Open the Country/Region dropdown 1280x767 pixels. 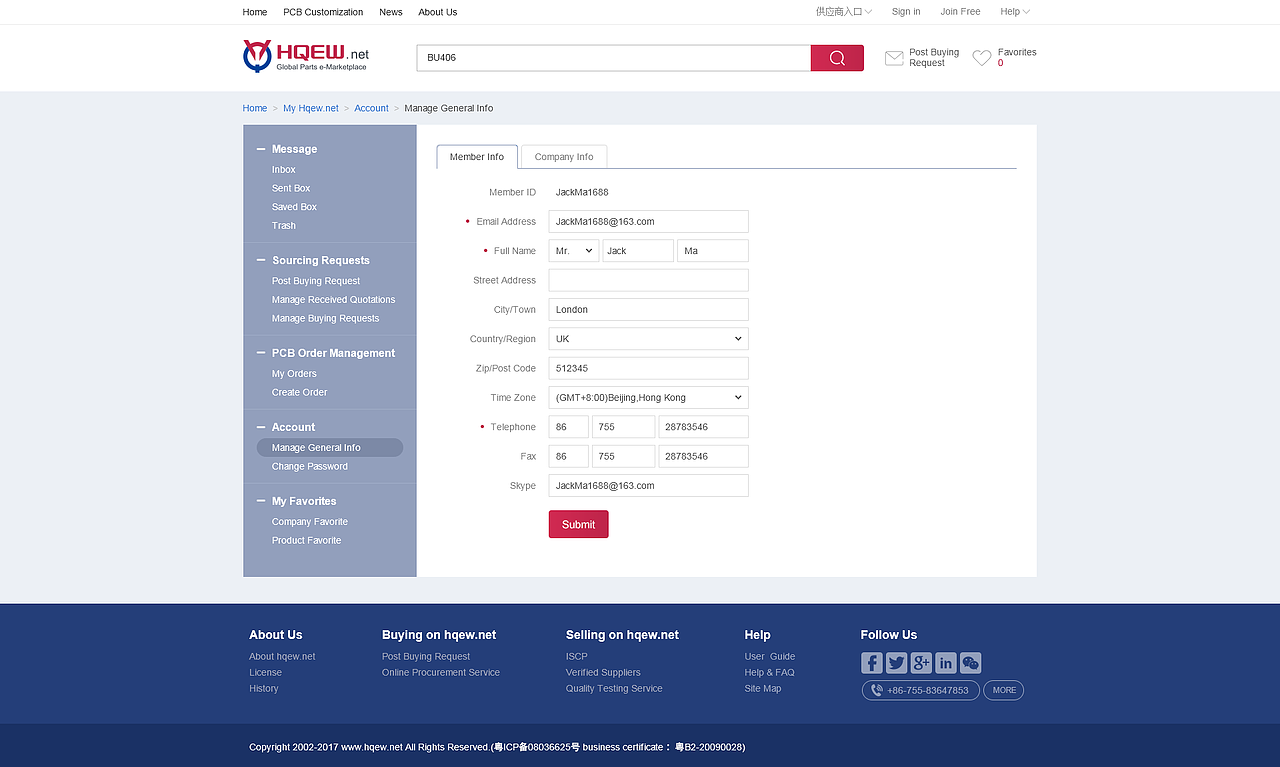[x=648, y=339]
